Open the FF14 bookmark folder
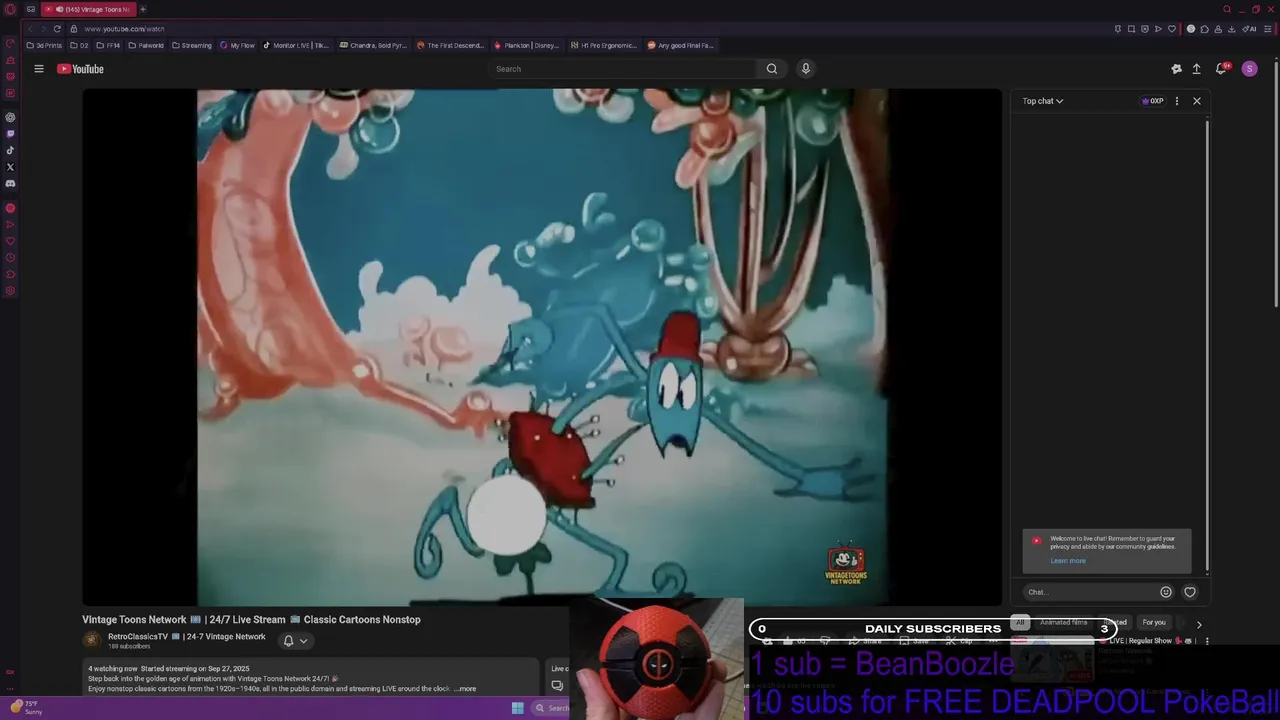The width and height of the screenshot is (1280, 720). 107,45
